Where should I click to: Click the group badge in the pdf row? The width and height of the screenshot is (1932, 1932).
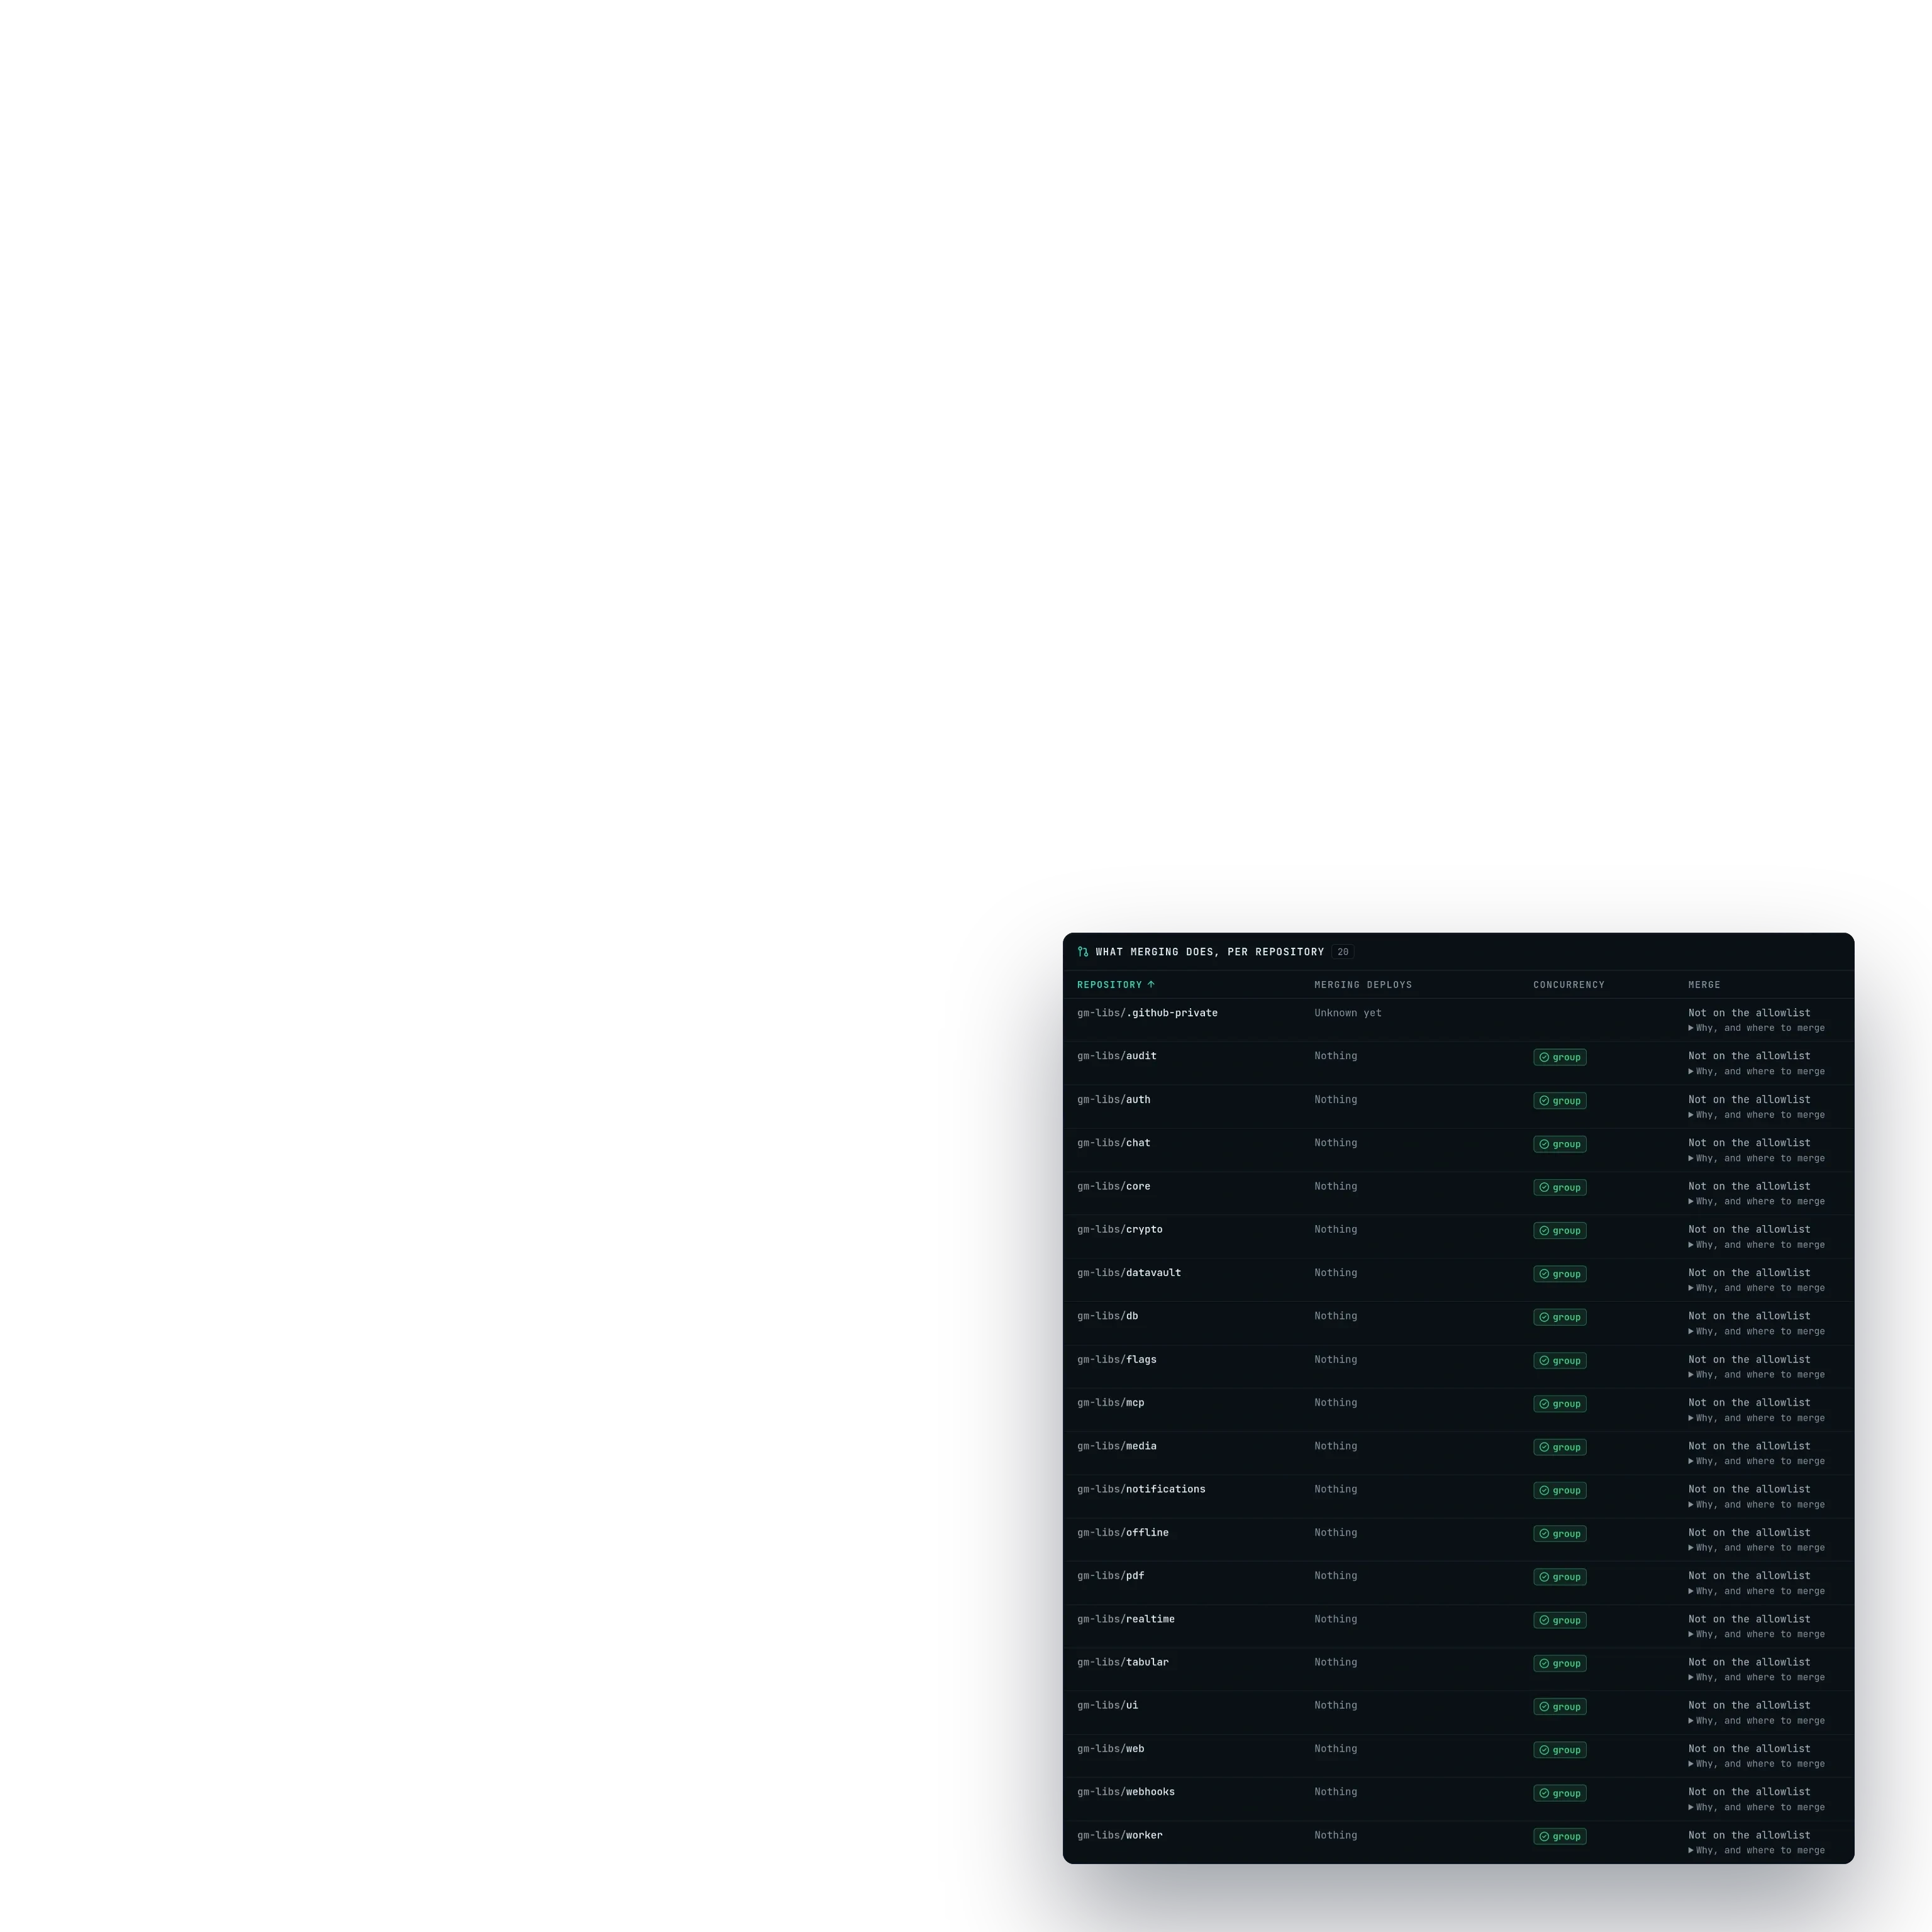(x=1559, y=1577)
